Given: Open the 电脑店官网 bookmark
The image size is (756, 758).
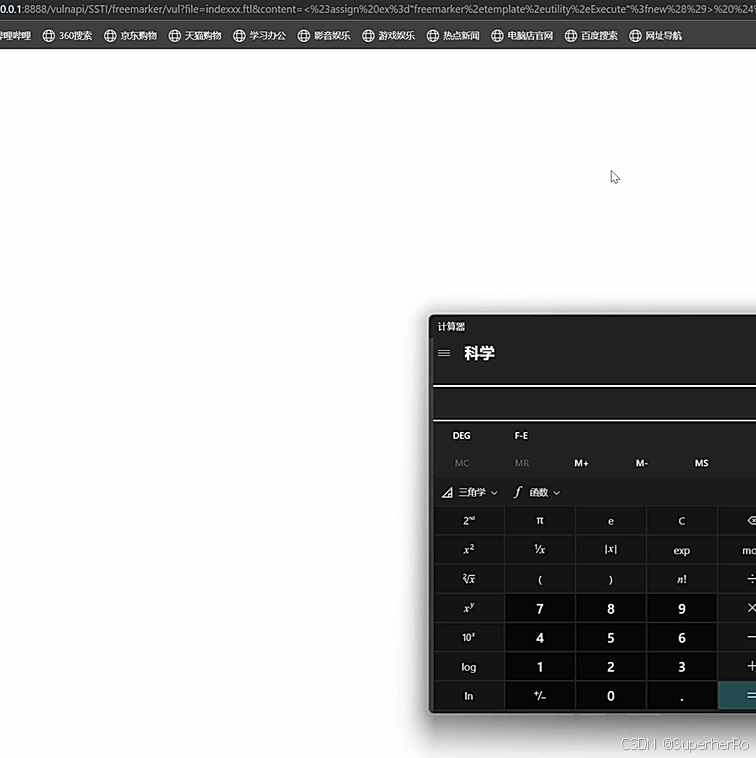Looking at the screenshot, I should pyautogui.click(x=522, y=35).
